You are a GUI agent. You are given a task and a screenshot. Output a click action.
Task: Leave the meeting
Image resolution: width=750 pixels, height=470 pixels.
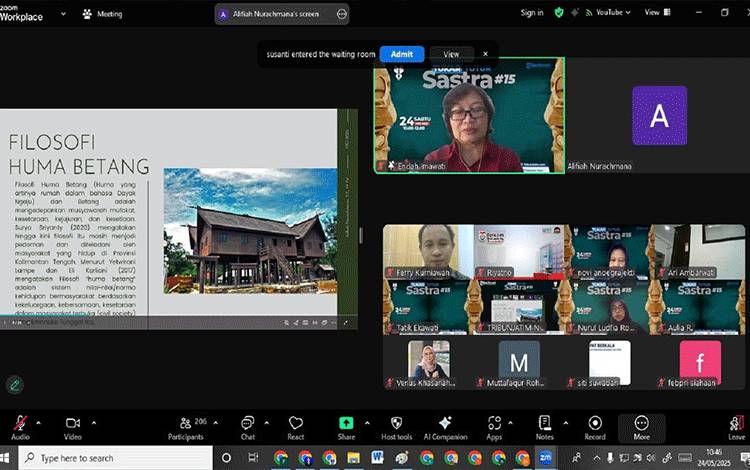click(737, 427)
